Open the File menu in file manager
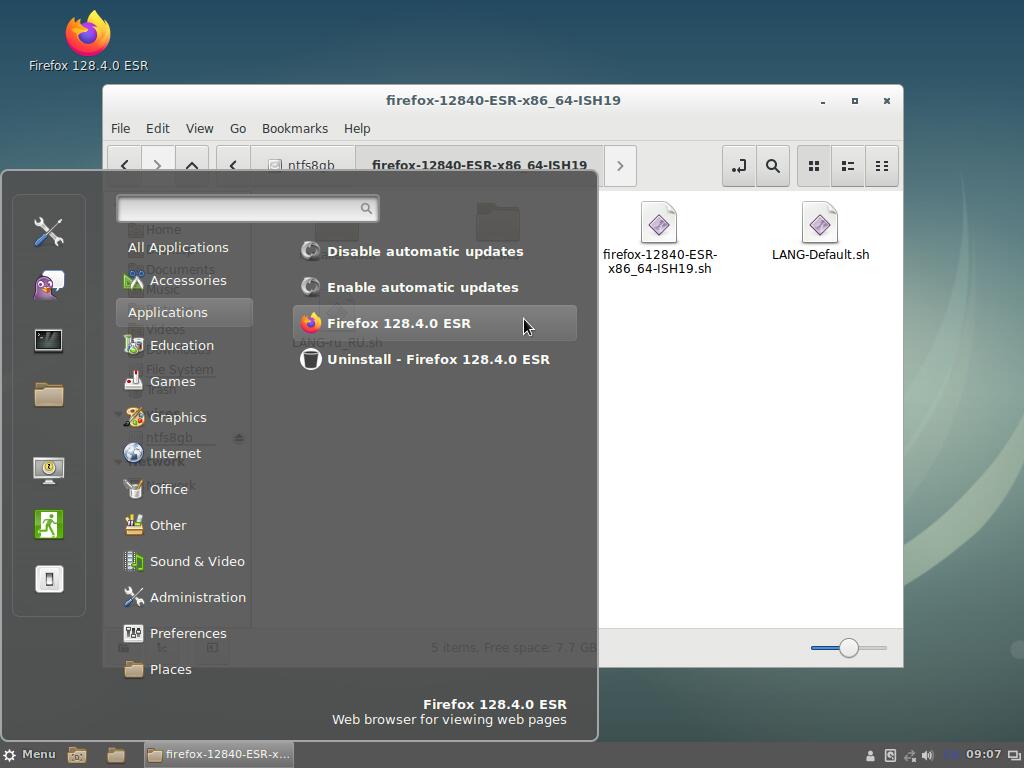This screenshot has width=1024, height=768. click(x=120, y=129)
